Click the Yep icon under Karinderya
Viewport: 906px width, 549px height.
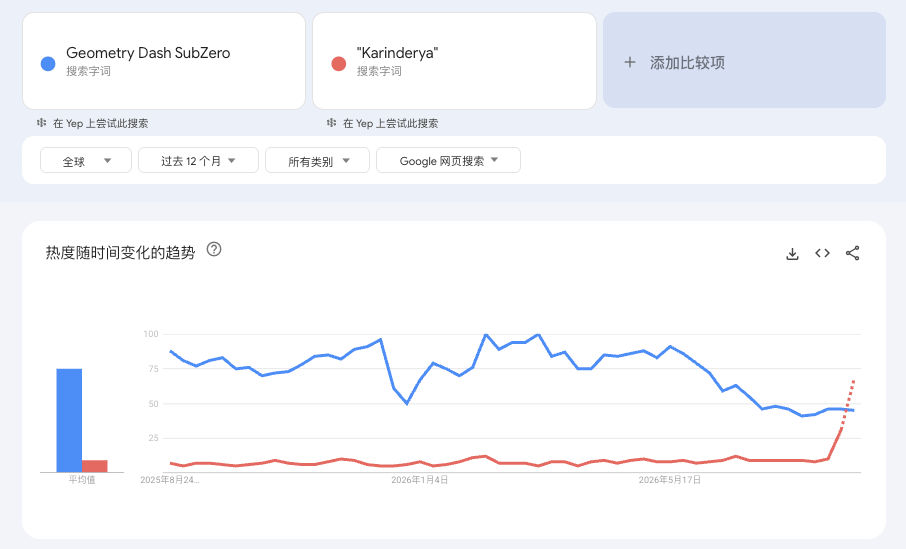coord(331,123)
